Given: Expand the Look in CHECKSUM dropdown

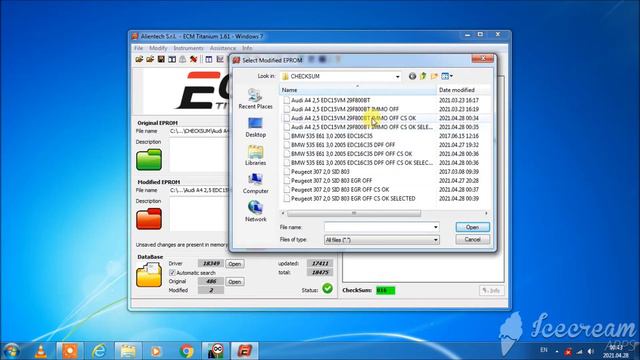Looking at the screenshot, I should (397, 76).
